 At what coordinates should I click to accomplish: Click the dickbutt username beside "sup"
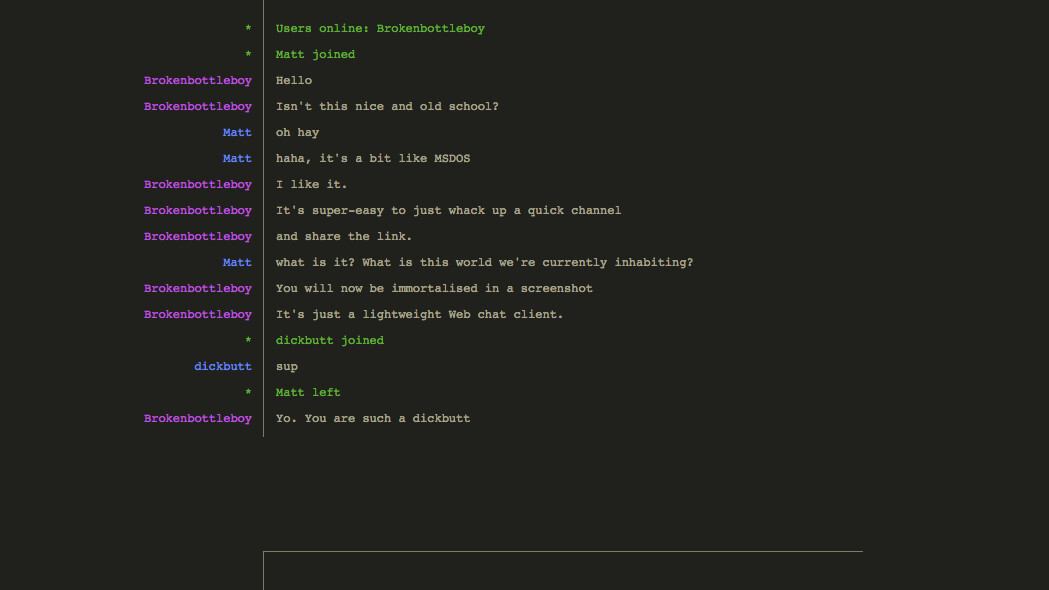click(x=223, y=367)
